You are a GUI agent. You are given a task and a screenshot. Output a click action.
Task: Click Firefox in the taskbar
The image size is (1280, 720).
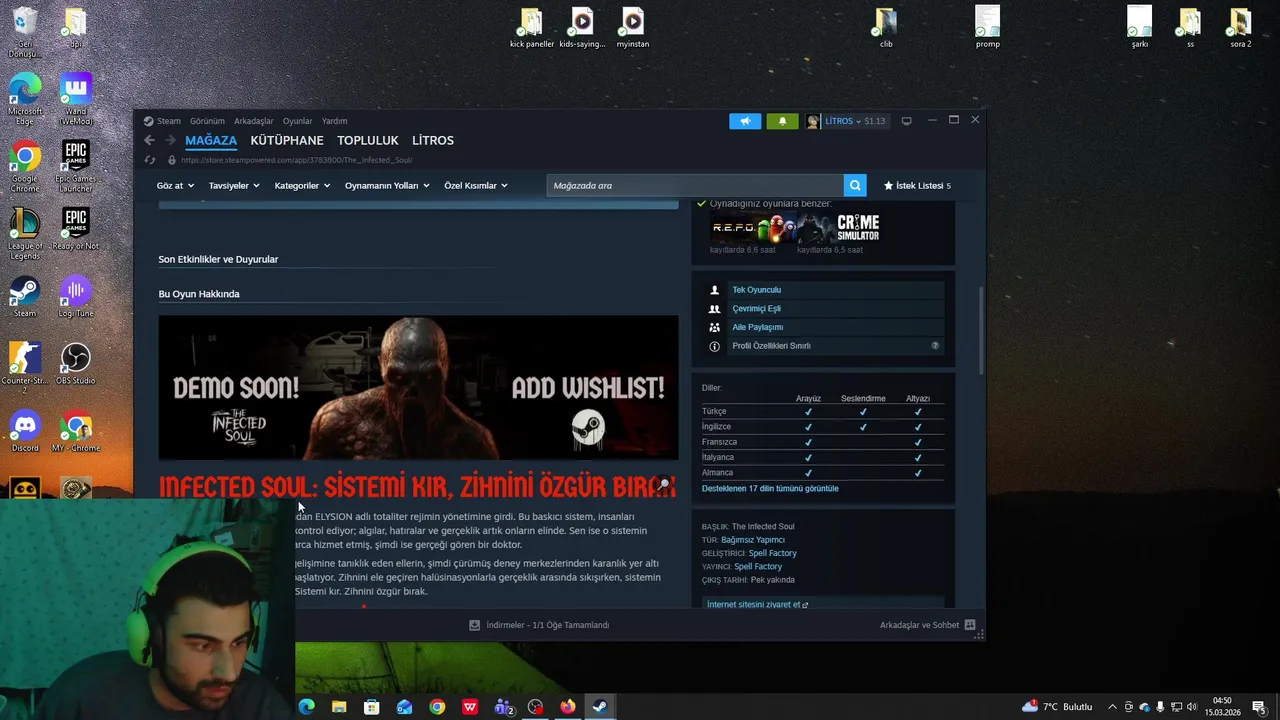pos(568,707)
